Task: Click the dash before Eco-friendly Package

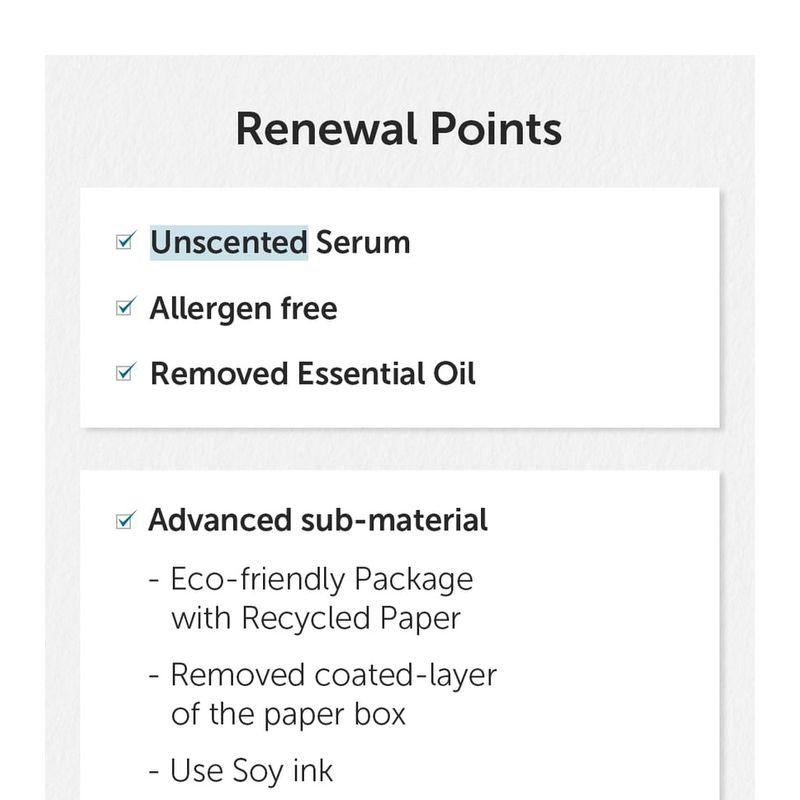Action: coord(154,581)
